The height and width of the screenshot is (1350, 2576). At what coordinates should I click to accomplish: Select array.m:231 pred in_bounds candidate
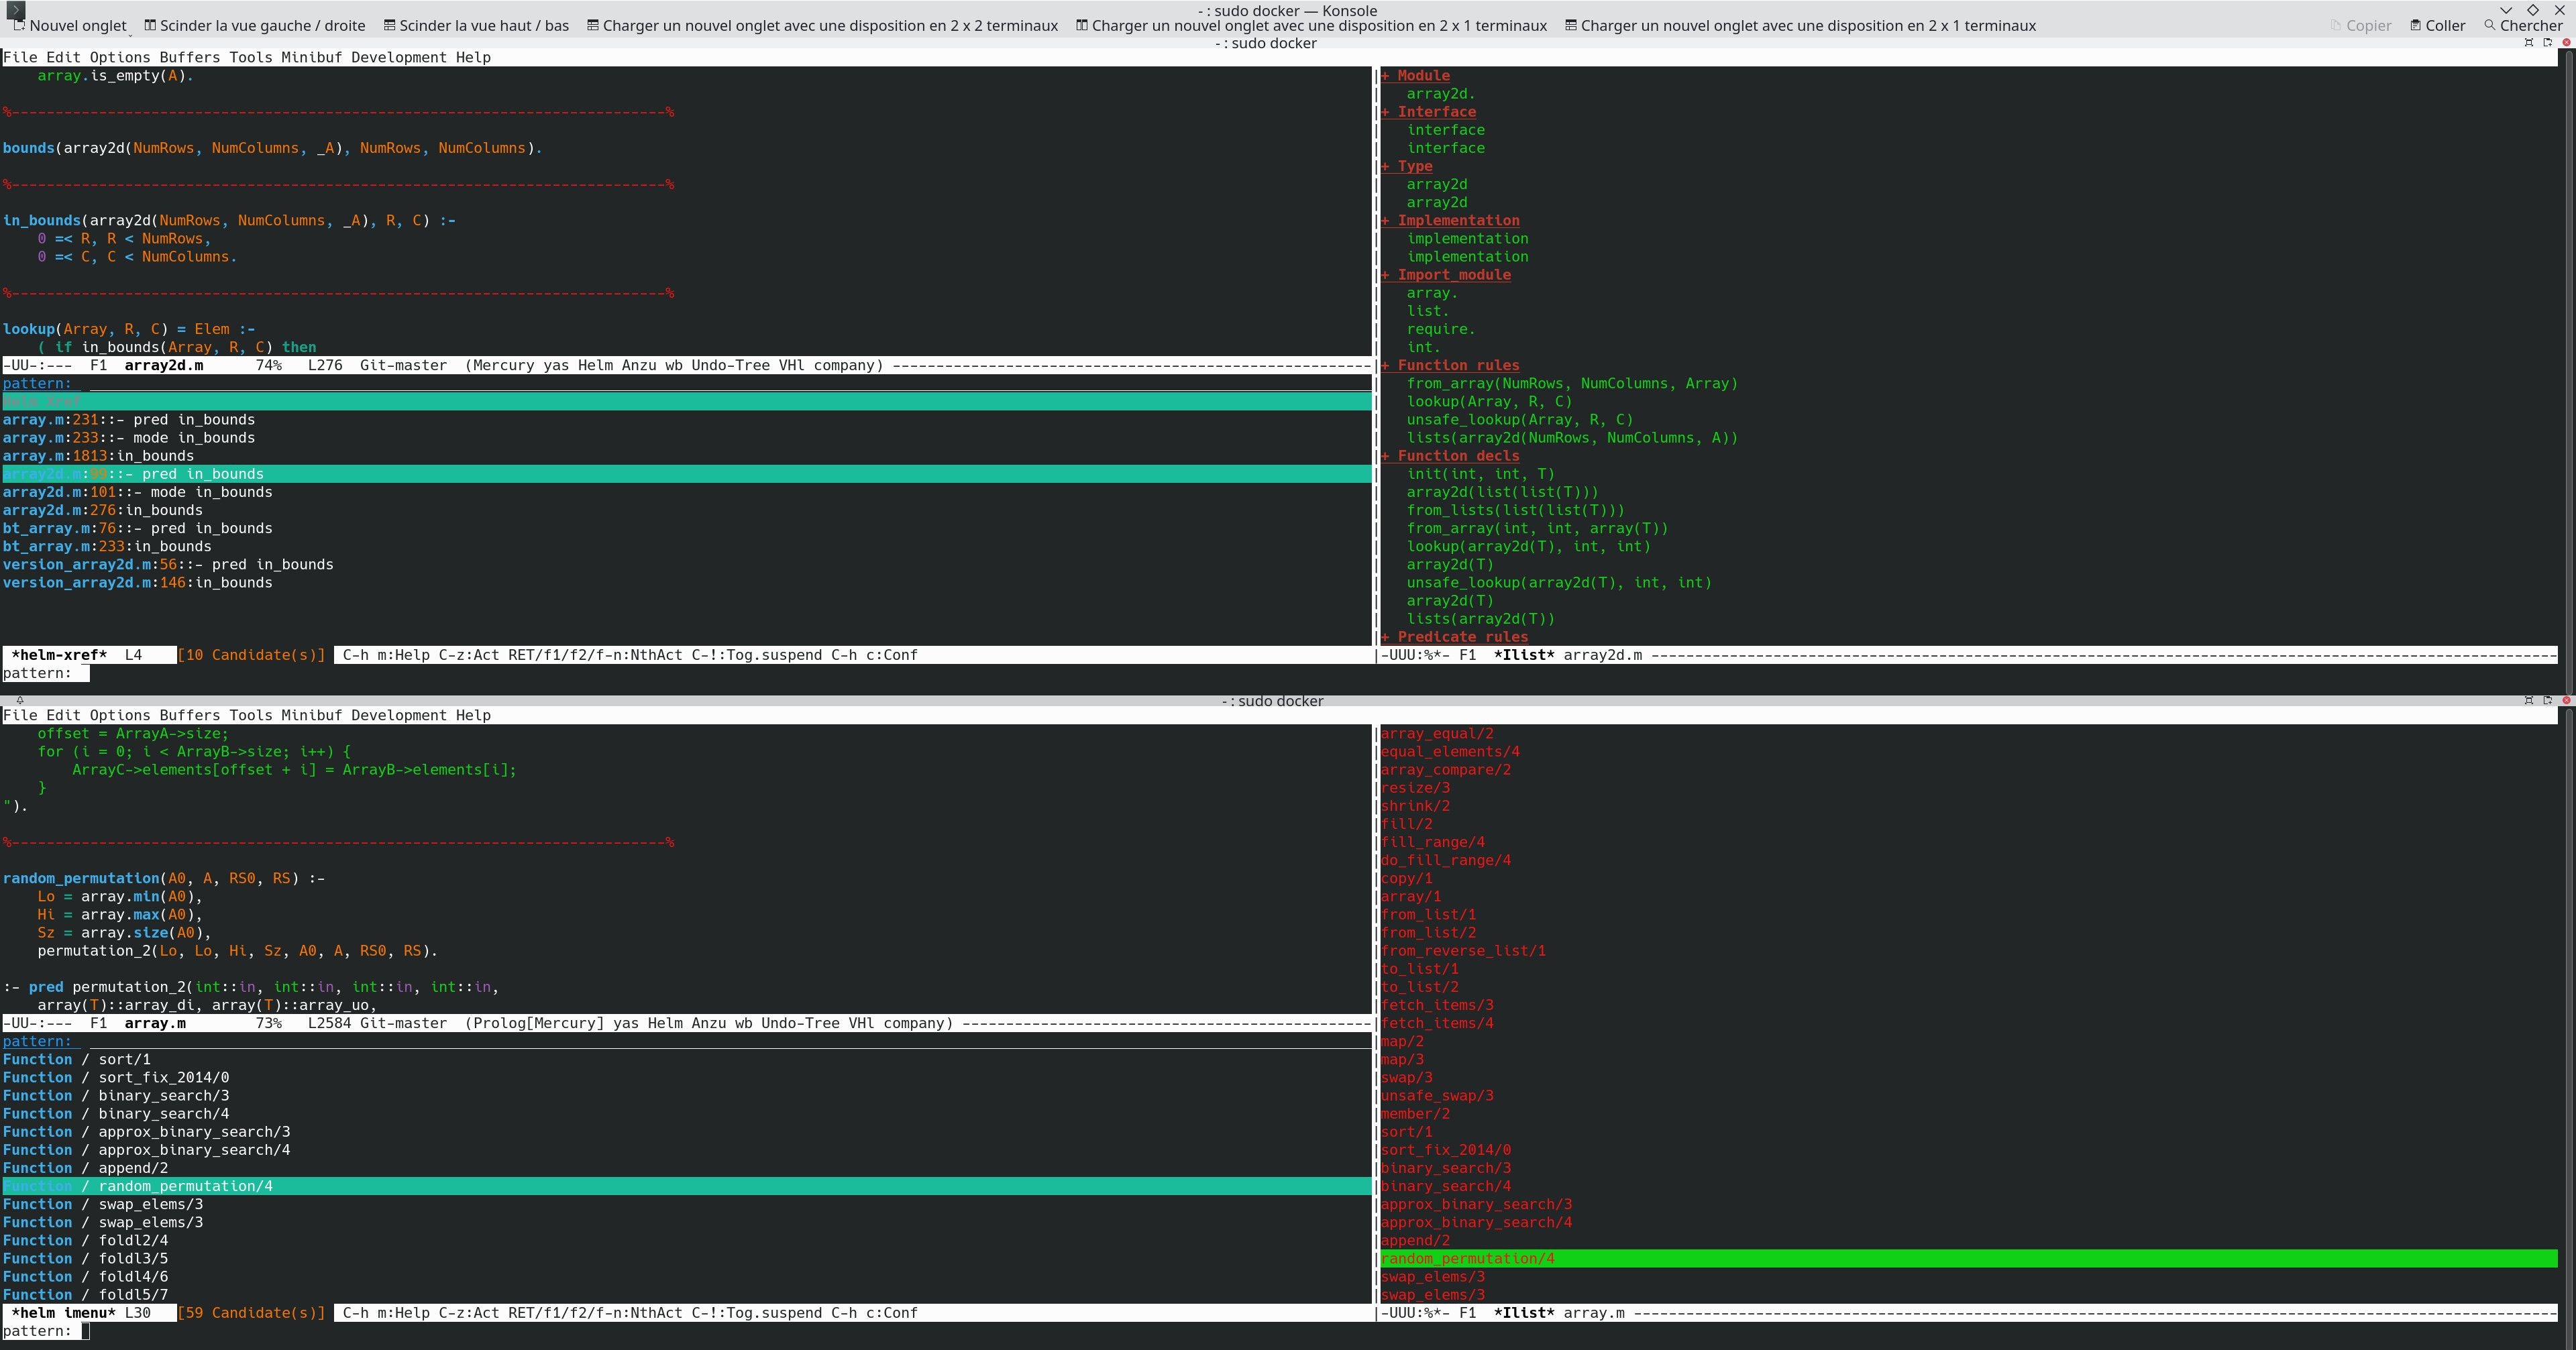(x=128, y=420)
